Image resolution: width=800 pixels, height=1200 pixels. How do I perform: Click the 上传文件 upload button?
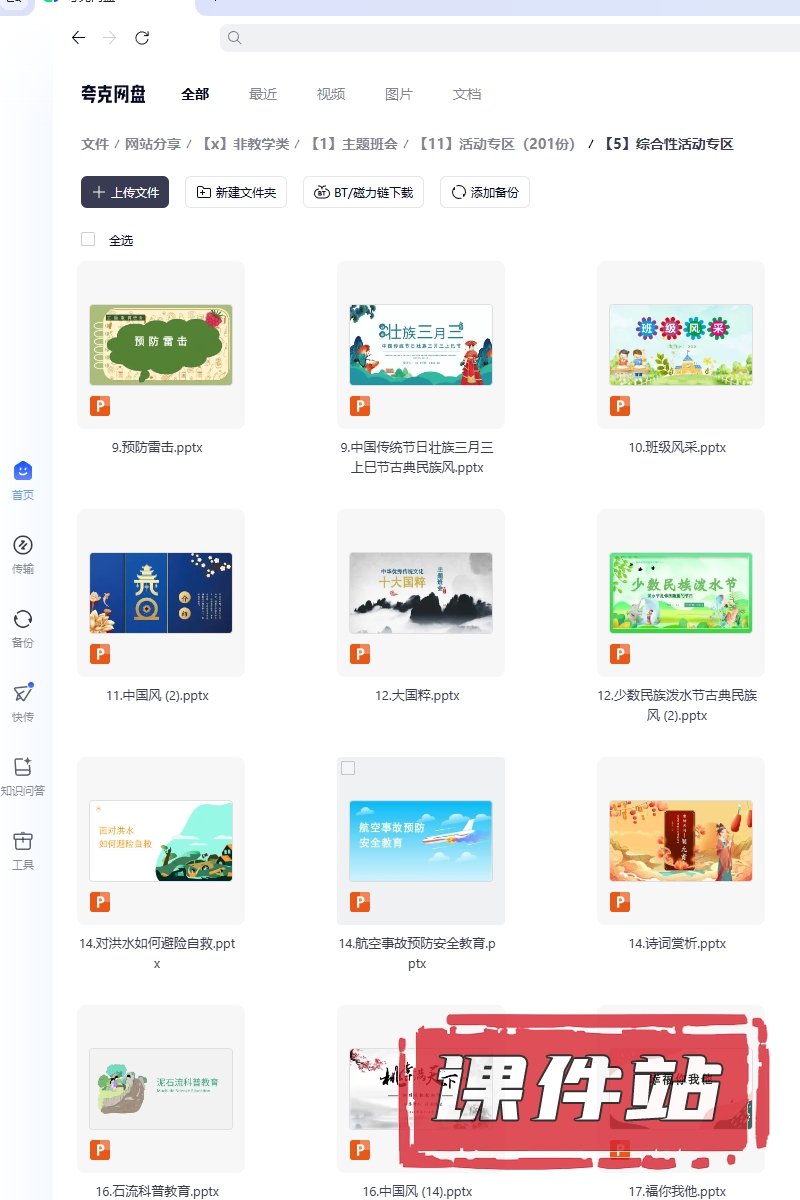click(x=125, y=192)
